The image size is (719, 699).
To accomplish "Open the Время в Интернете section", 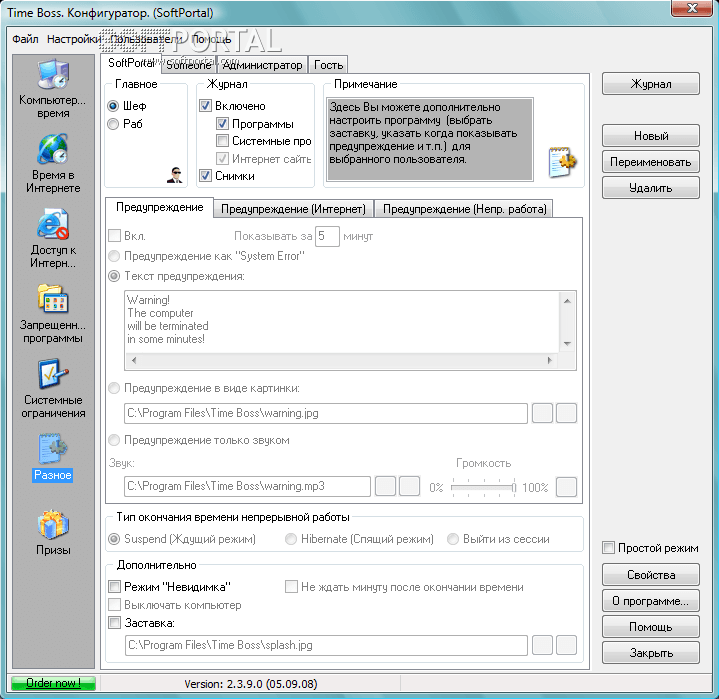I will coord(53,164).
